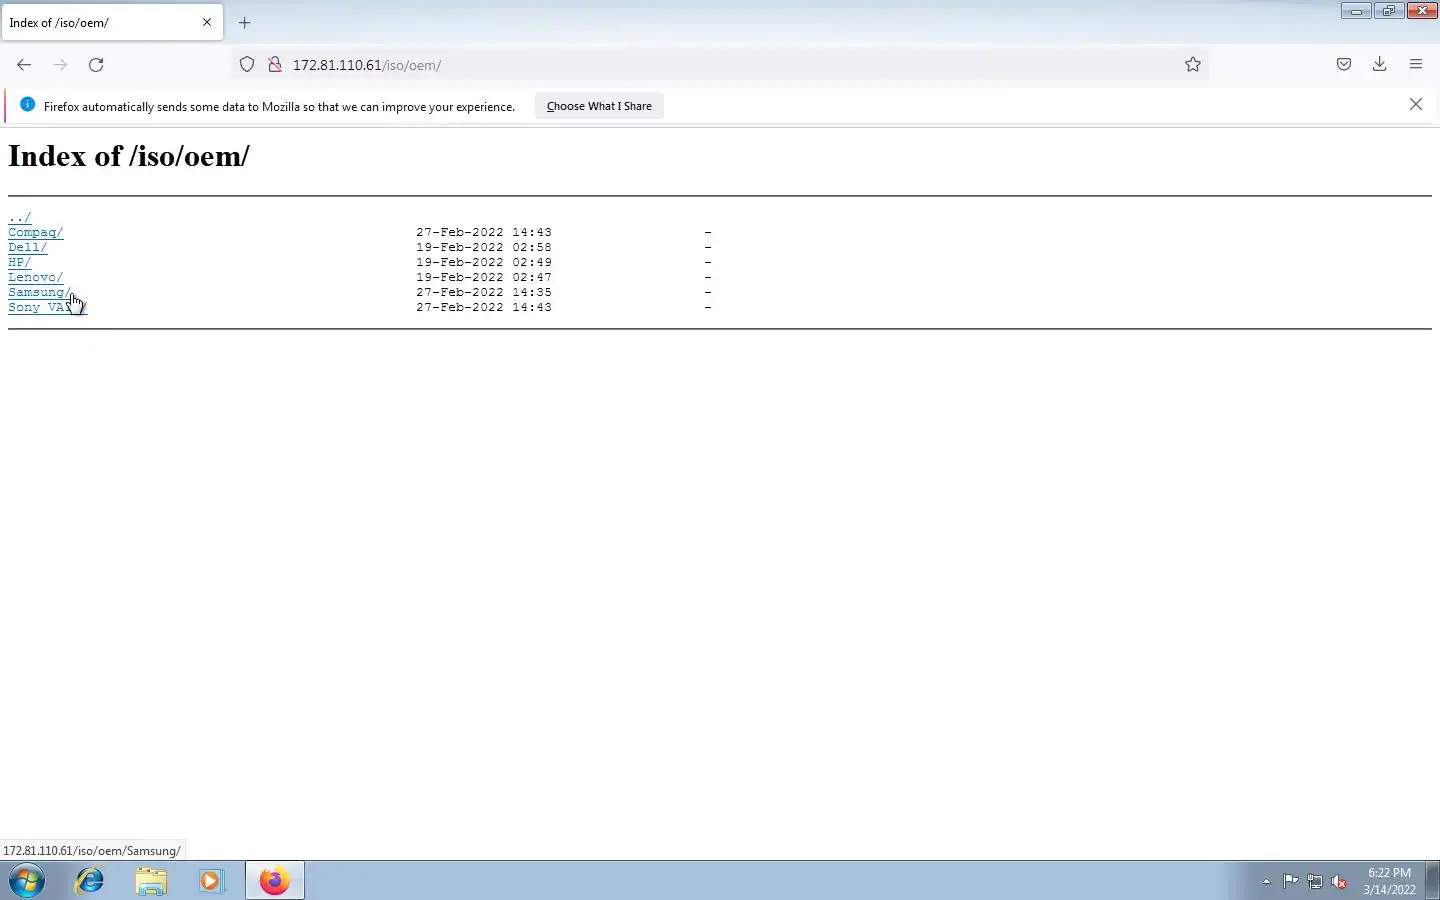Click the Firefox taskbar button

275,881
